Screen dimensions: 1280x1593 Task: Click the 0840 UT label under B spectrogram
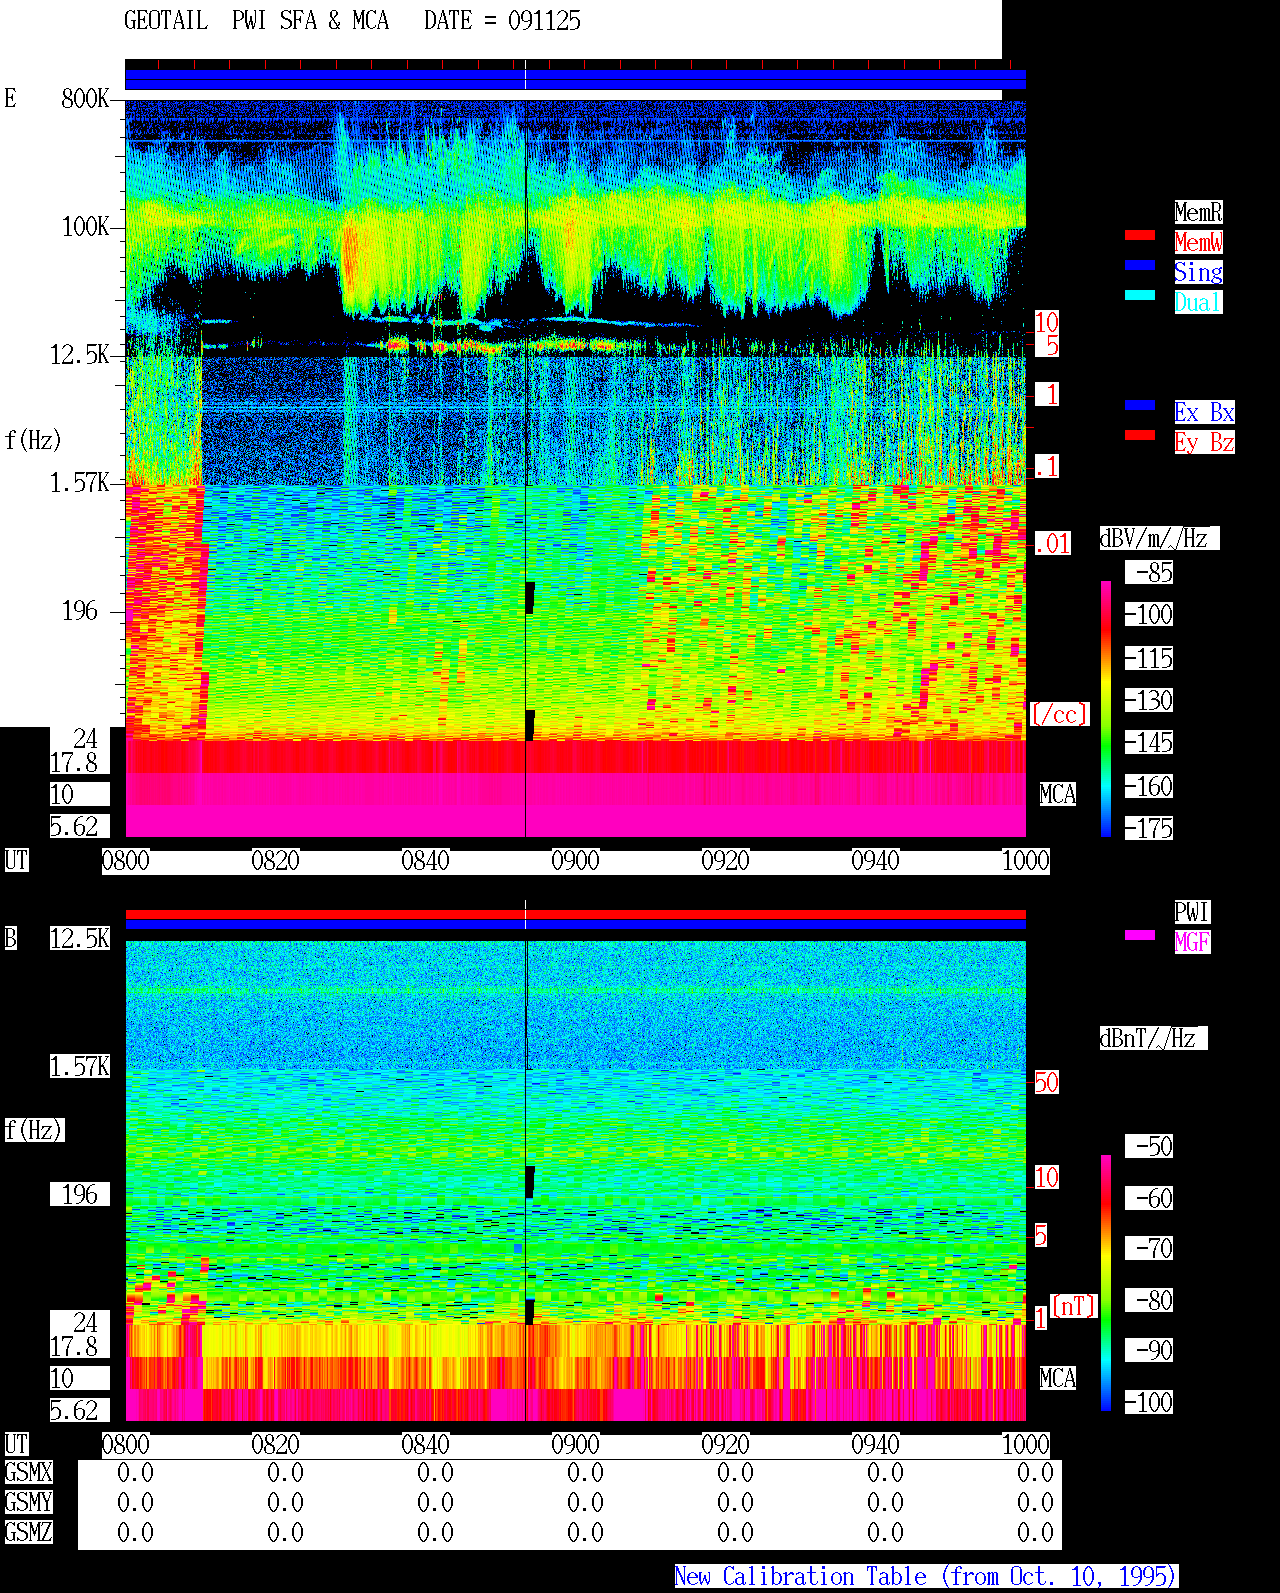tap(425, 1445)
